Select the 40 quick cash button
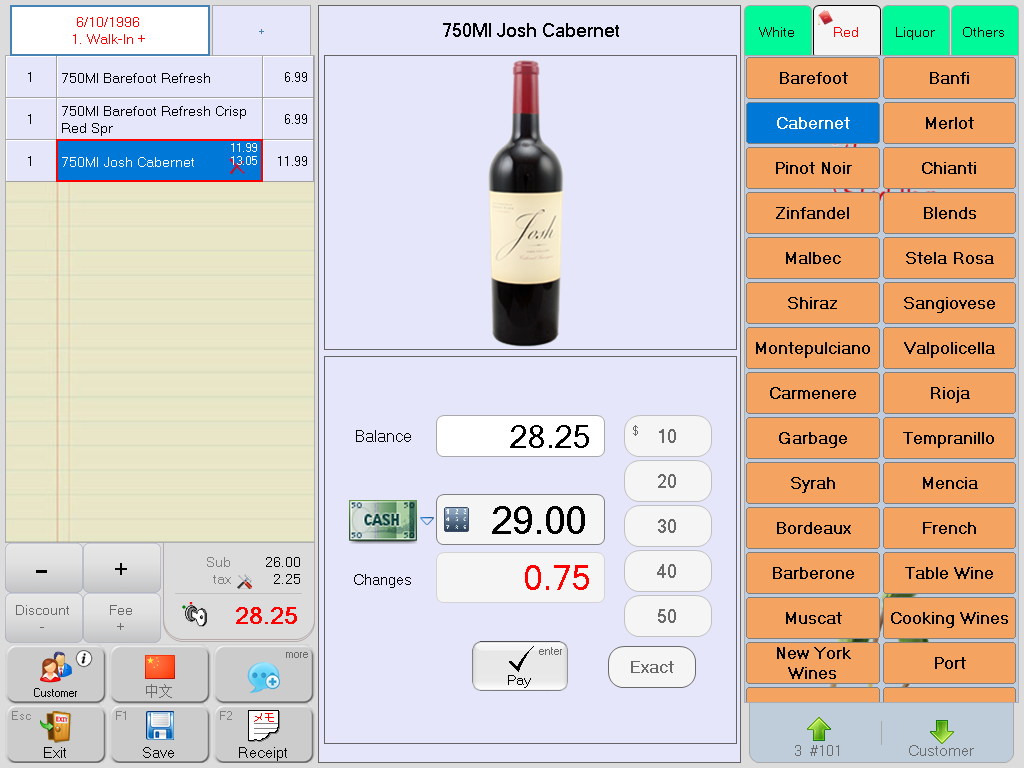 pos(667,571)
